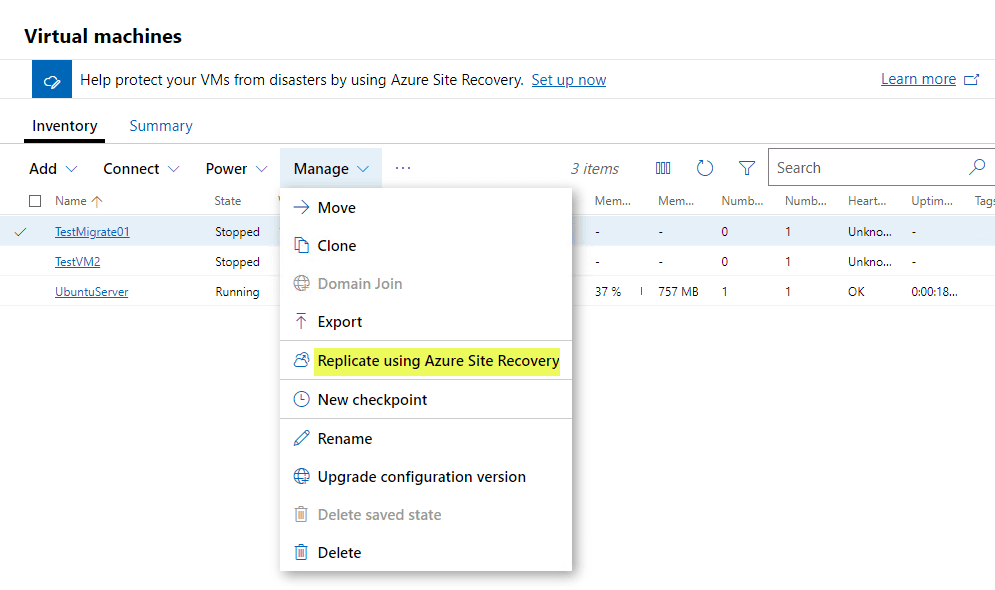Click the Set up now link
The height and width of the screenshot is (590, 995).
pos(569,80)
